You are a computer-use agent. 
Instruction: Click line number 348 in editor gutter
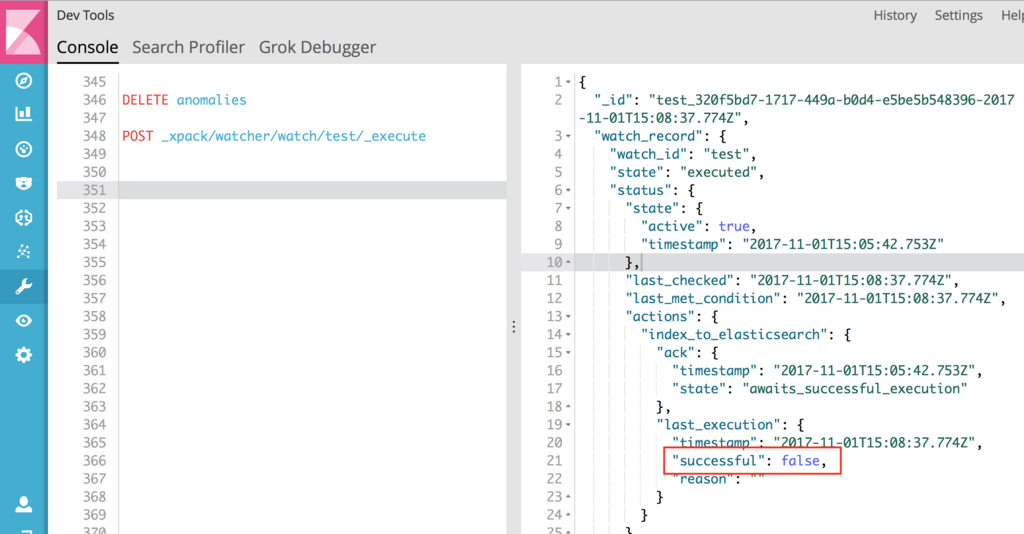pos(94,136)
